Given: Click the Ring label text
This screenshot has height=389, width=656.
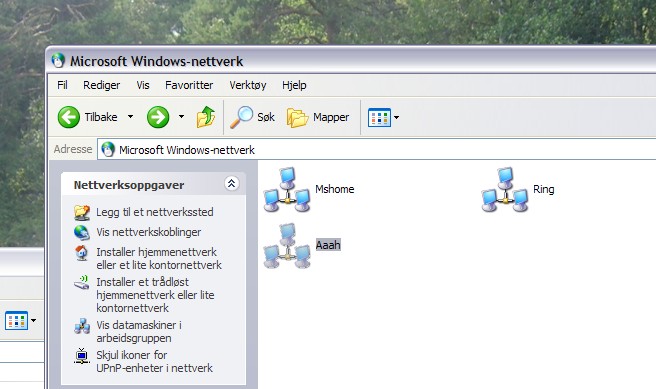Looking at the screenshot, I should (x=543, y=189).
